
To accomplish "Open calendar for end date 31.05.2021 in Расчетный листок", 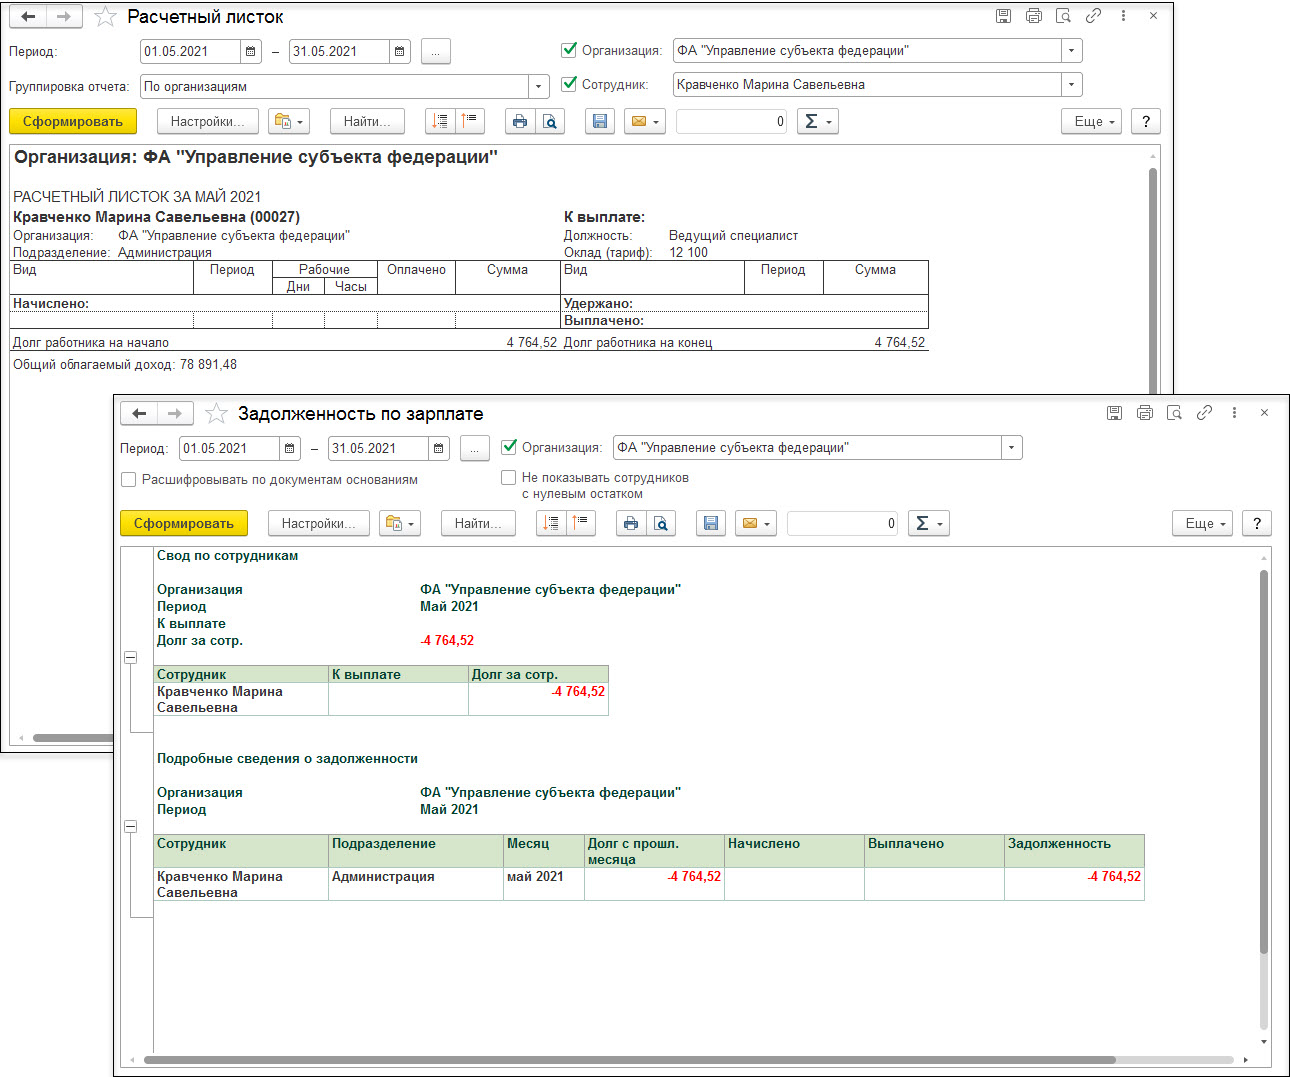I will [x=400, y=51].
